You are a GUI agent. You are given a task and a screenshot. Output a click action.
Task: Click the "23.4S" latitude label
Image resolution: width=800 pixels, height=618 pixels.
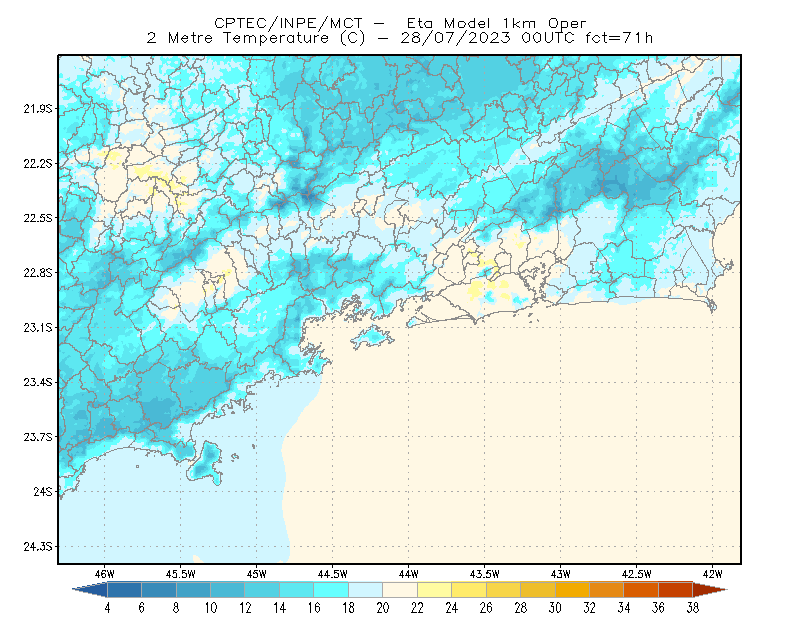coord(38,382)
